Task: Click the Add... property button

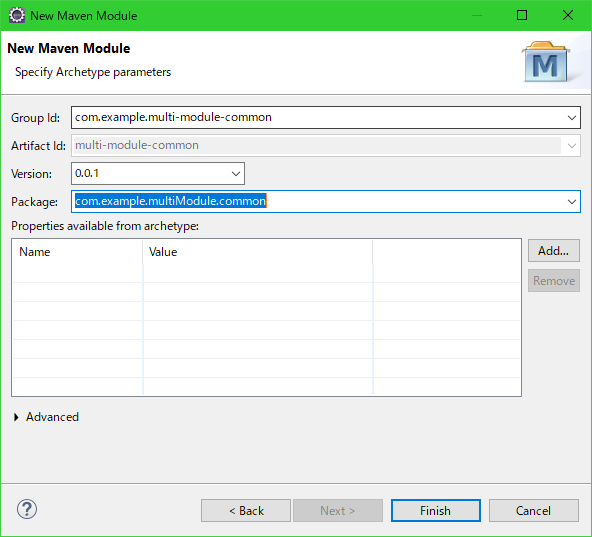Action: point(553,251)
